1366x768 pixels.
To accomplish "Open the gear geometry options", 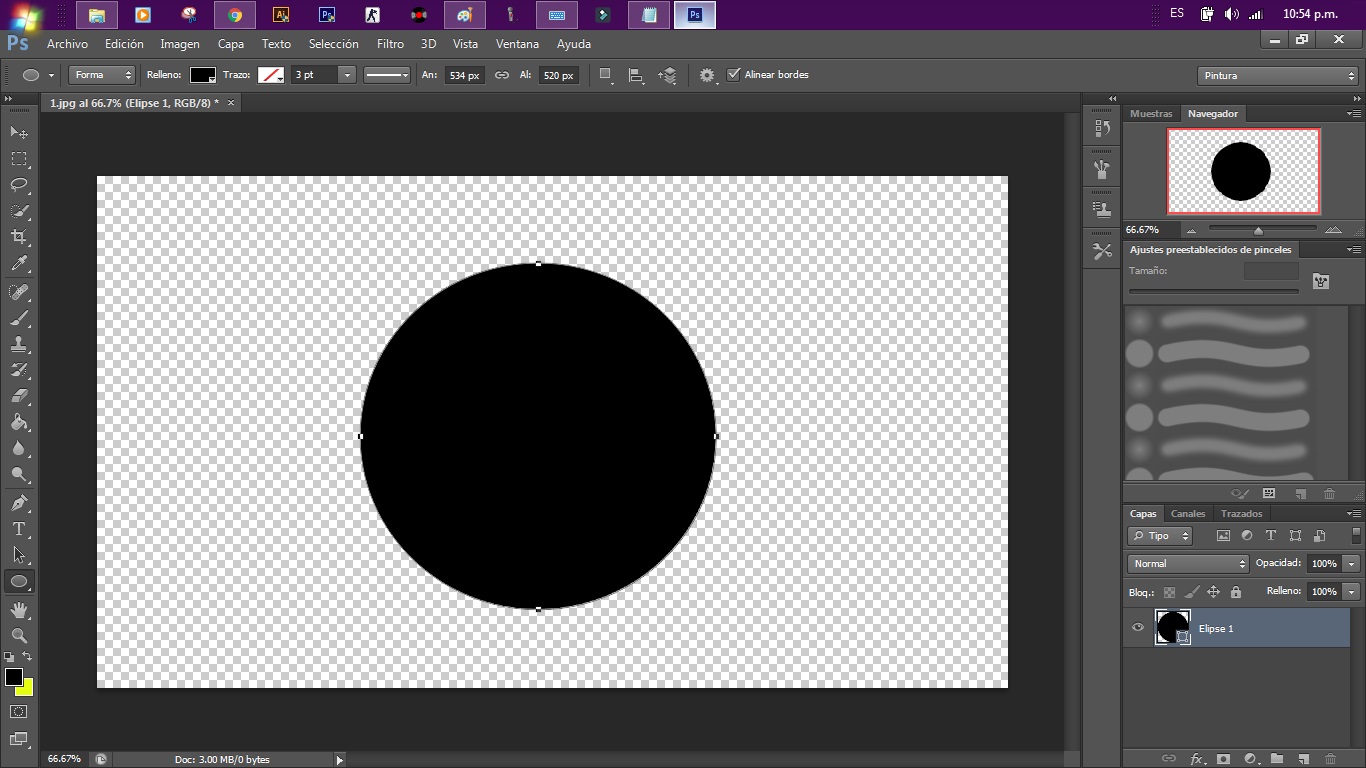I will pos(708,75).
